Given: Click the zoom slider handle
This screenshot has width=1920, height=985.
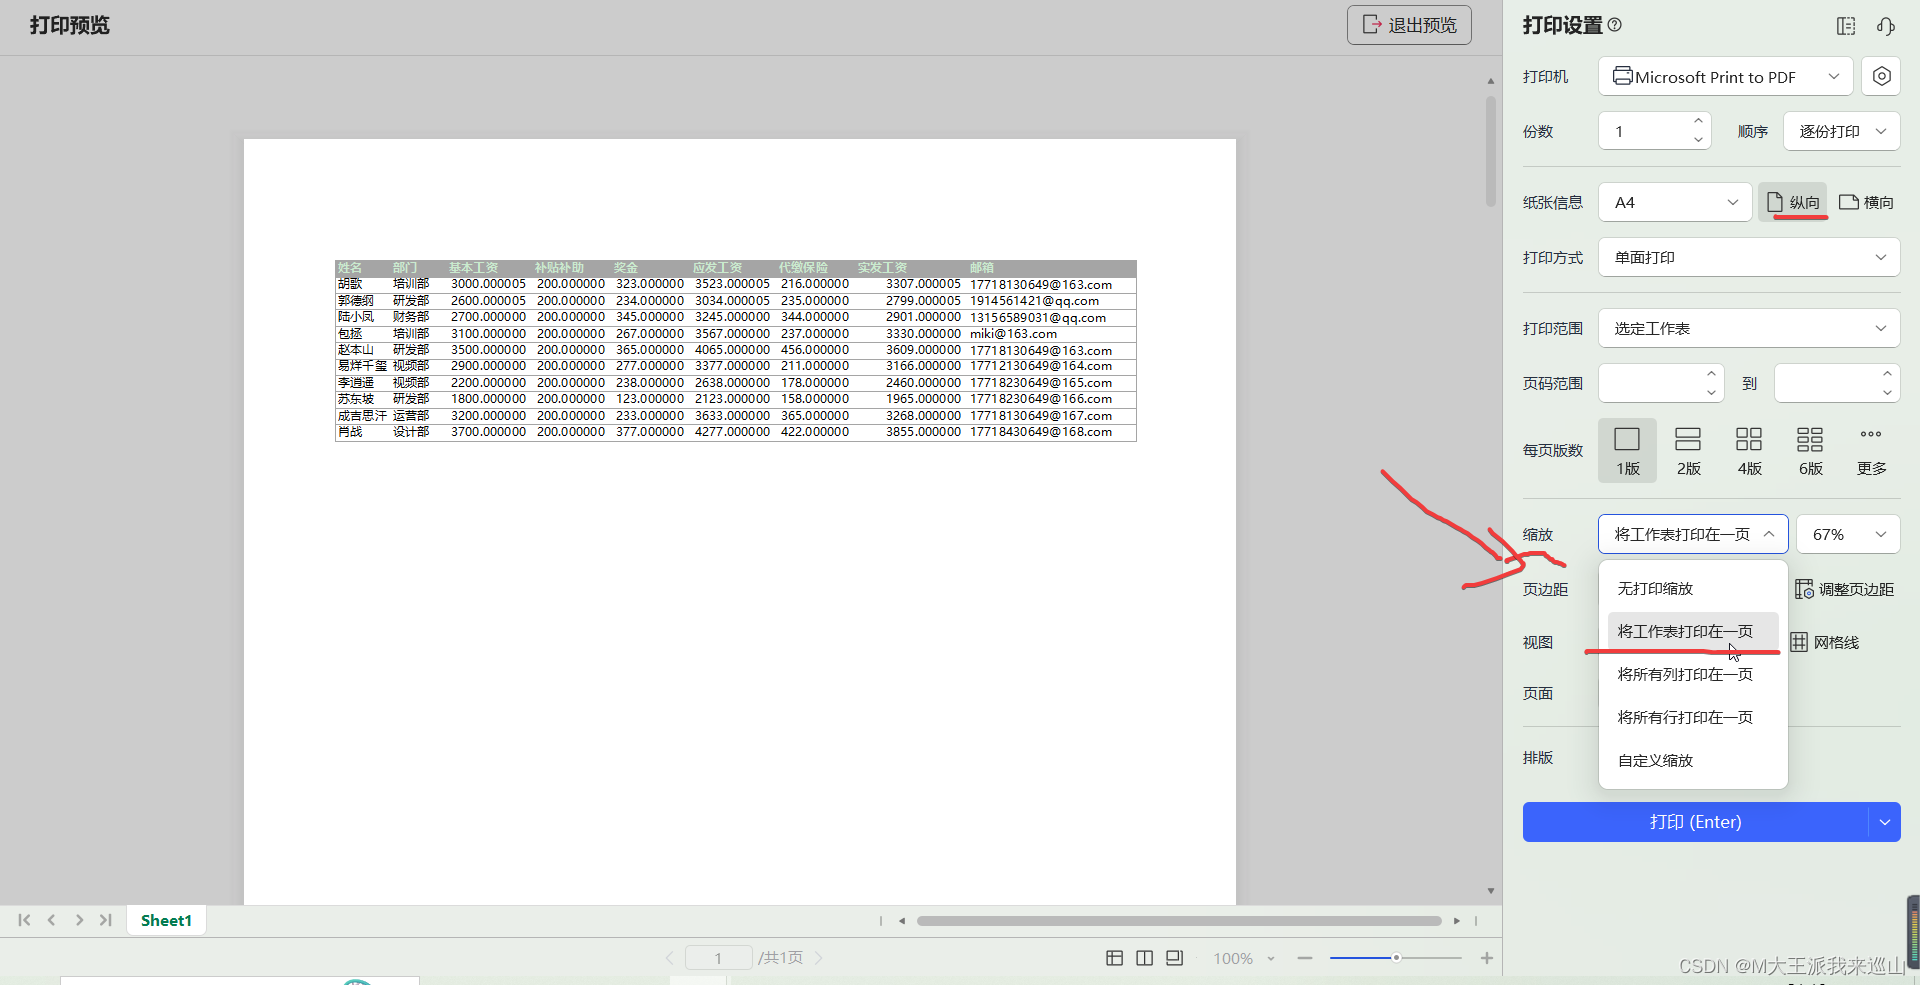Looking at the screenshot, I should click(1396, 958).
